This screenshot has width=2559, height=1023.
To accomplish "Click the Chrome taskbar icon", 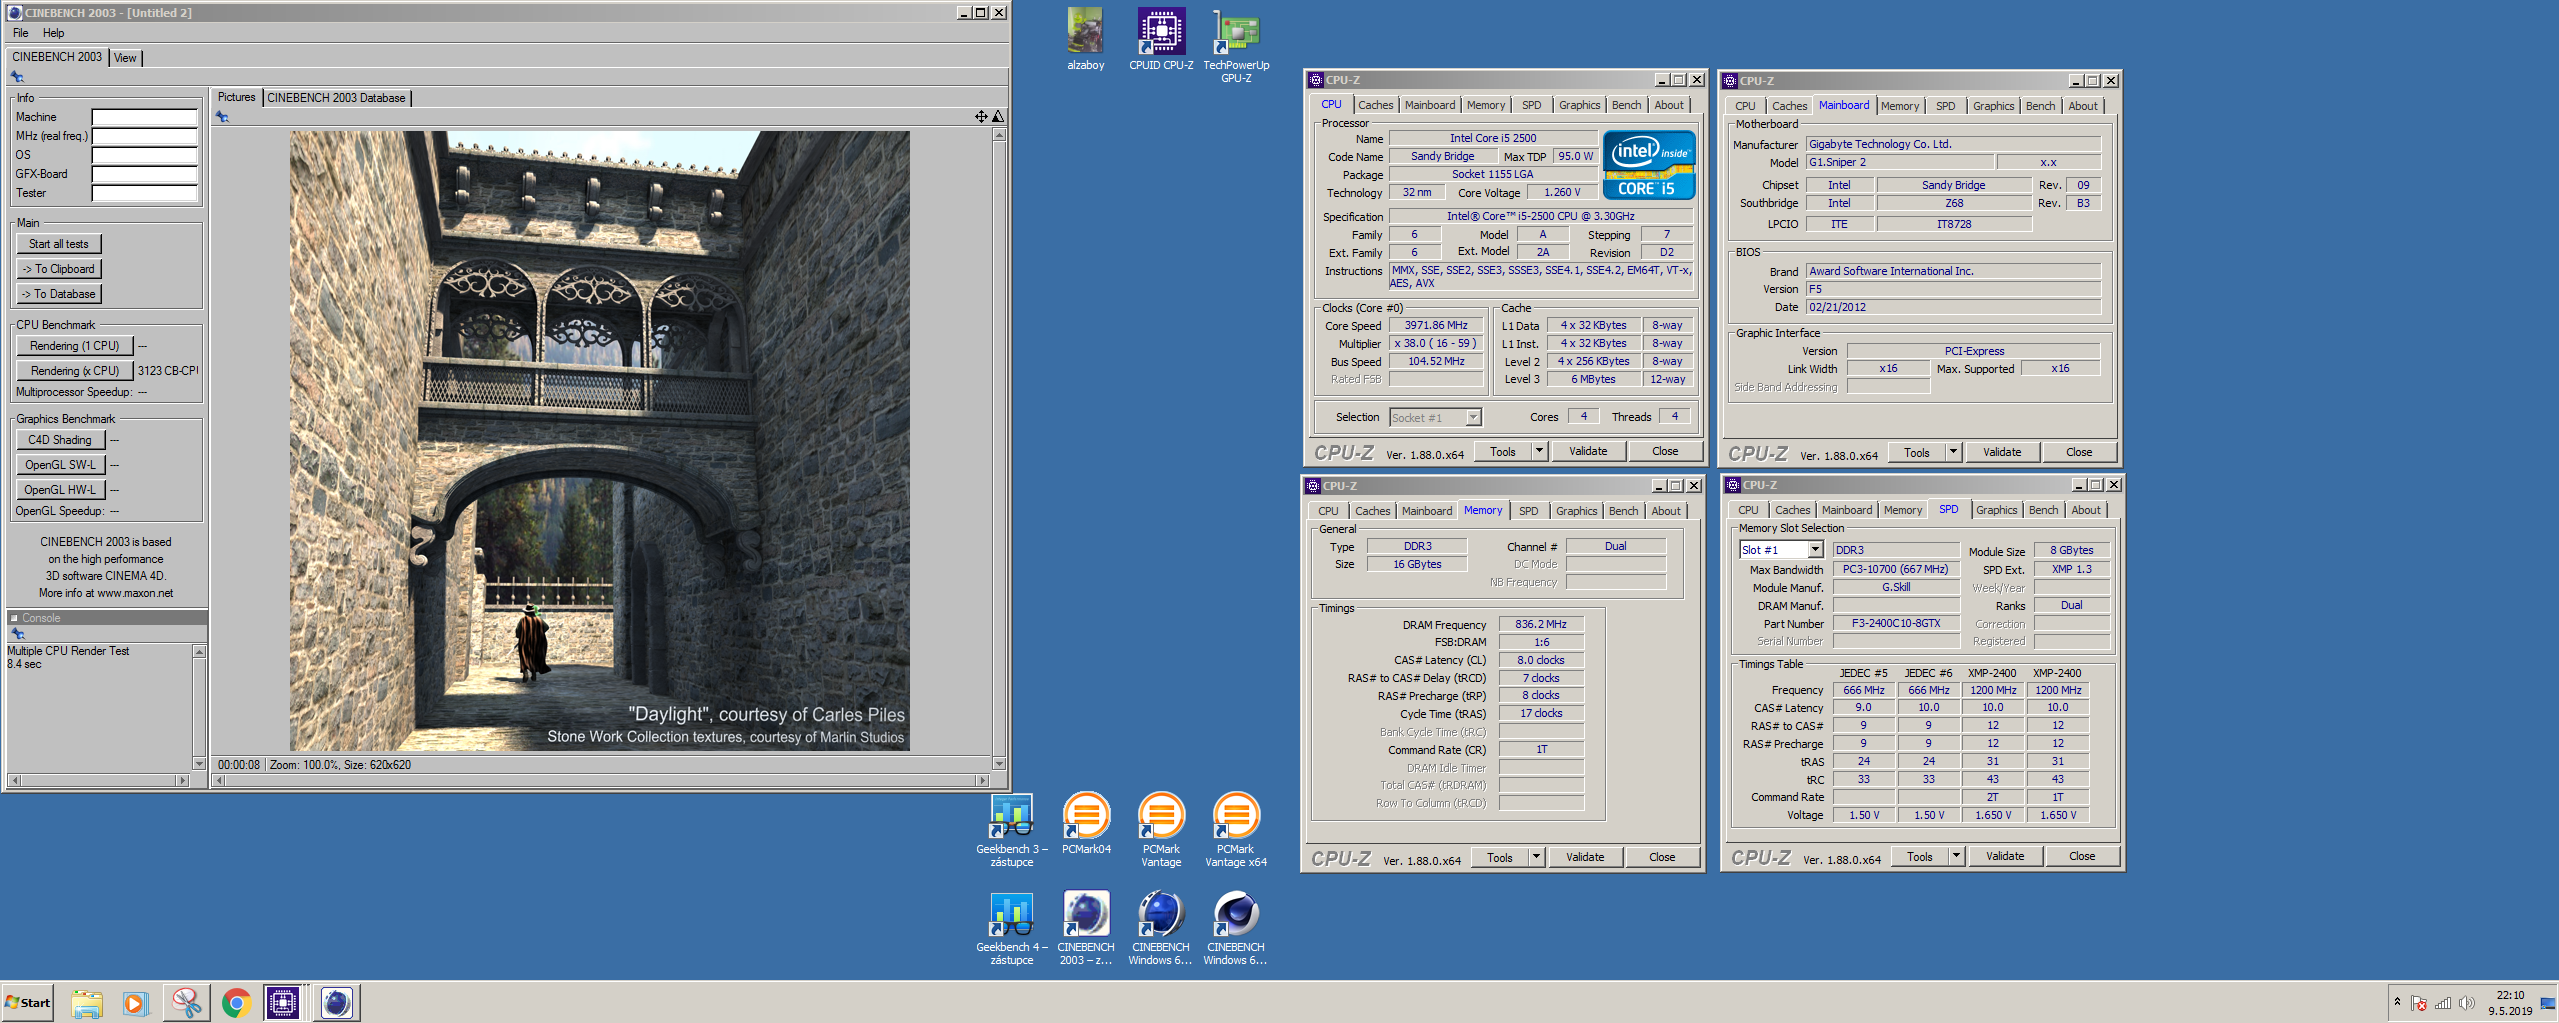I will point(236,1003).
